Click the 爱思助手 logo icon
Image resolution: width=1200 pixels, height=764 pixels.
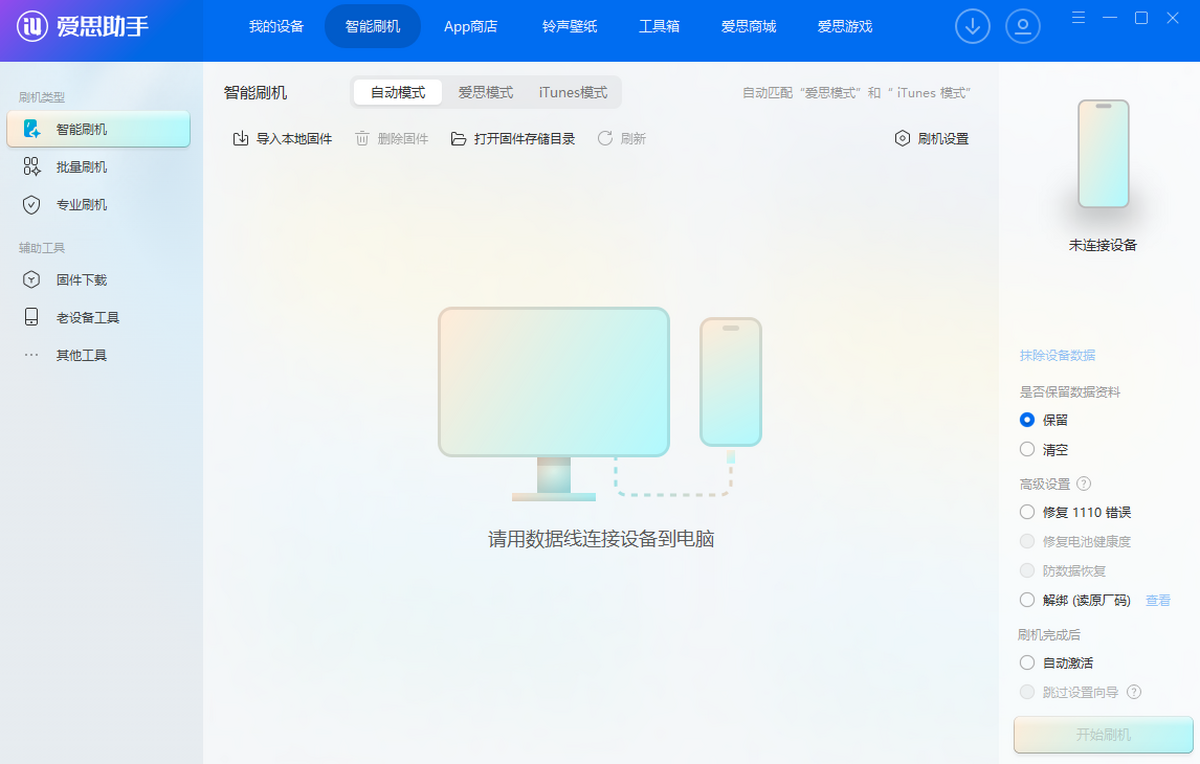point(34,26)
